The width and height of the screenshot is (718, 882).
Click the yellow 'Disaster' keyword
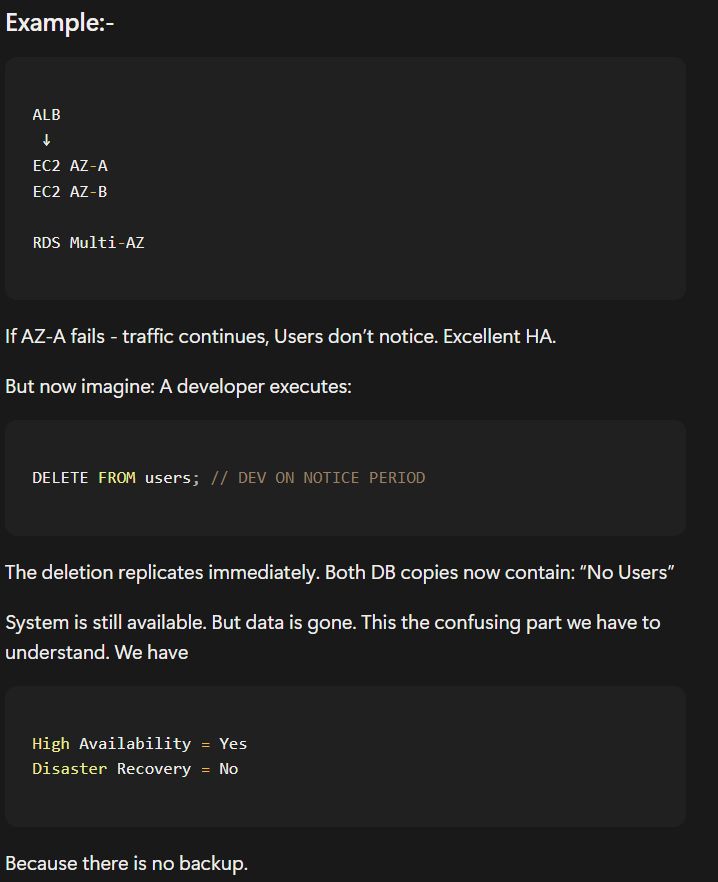(x=70, y=769)
